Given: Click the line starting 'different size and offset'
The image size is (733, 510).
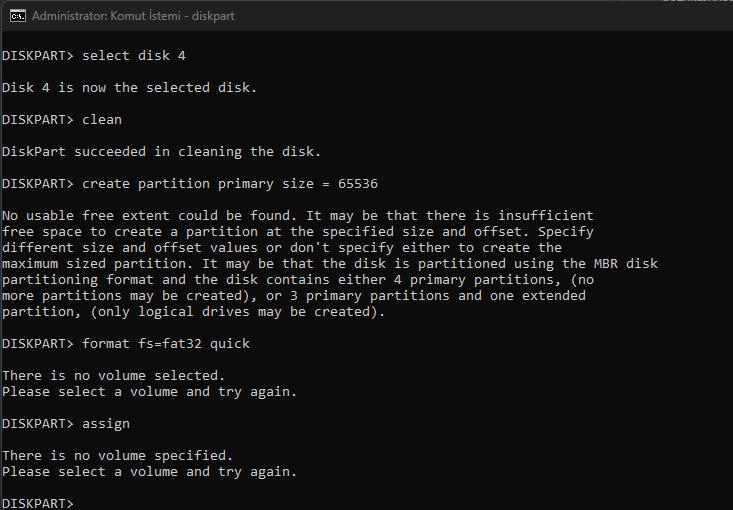Looking at the screenshot, I should [x=281, y=247].
